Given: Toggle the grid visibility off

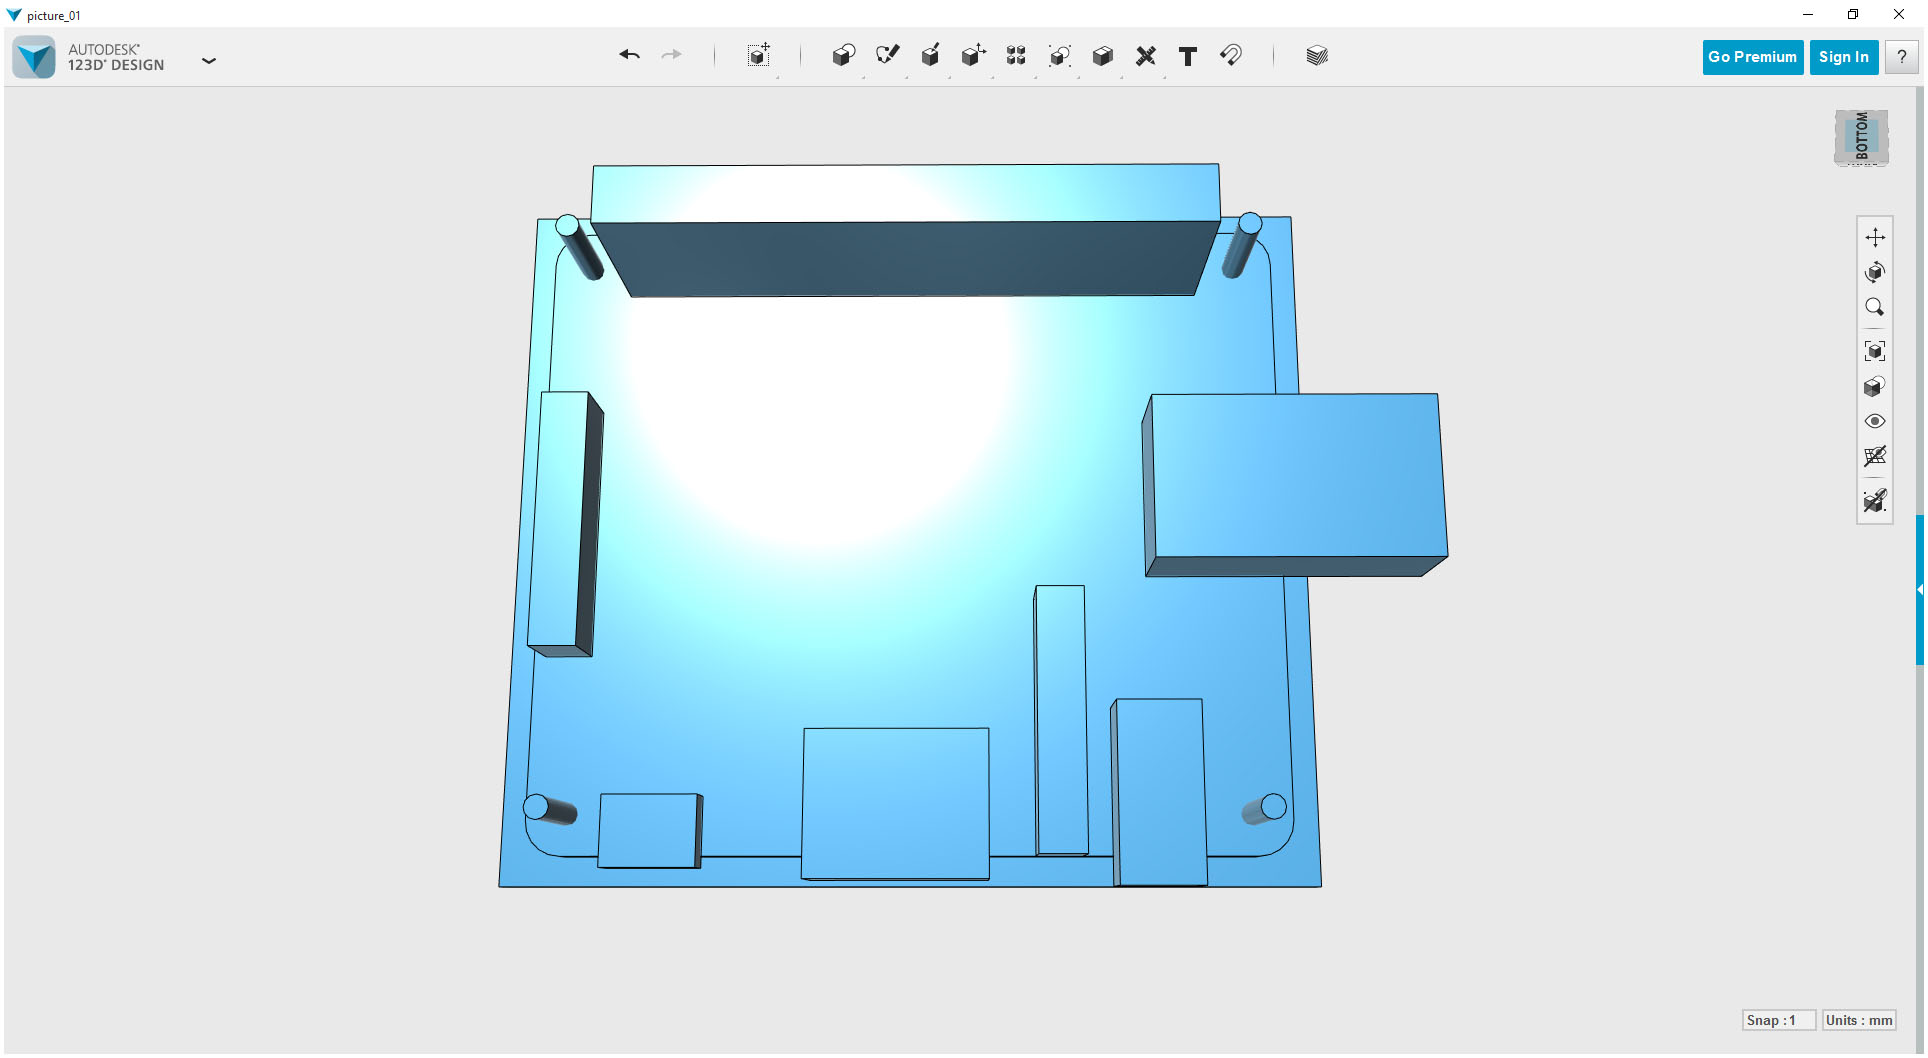Looking at the screenshot, I should pyautogui.click(x=1876, y=457).
